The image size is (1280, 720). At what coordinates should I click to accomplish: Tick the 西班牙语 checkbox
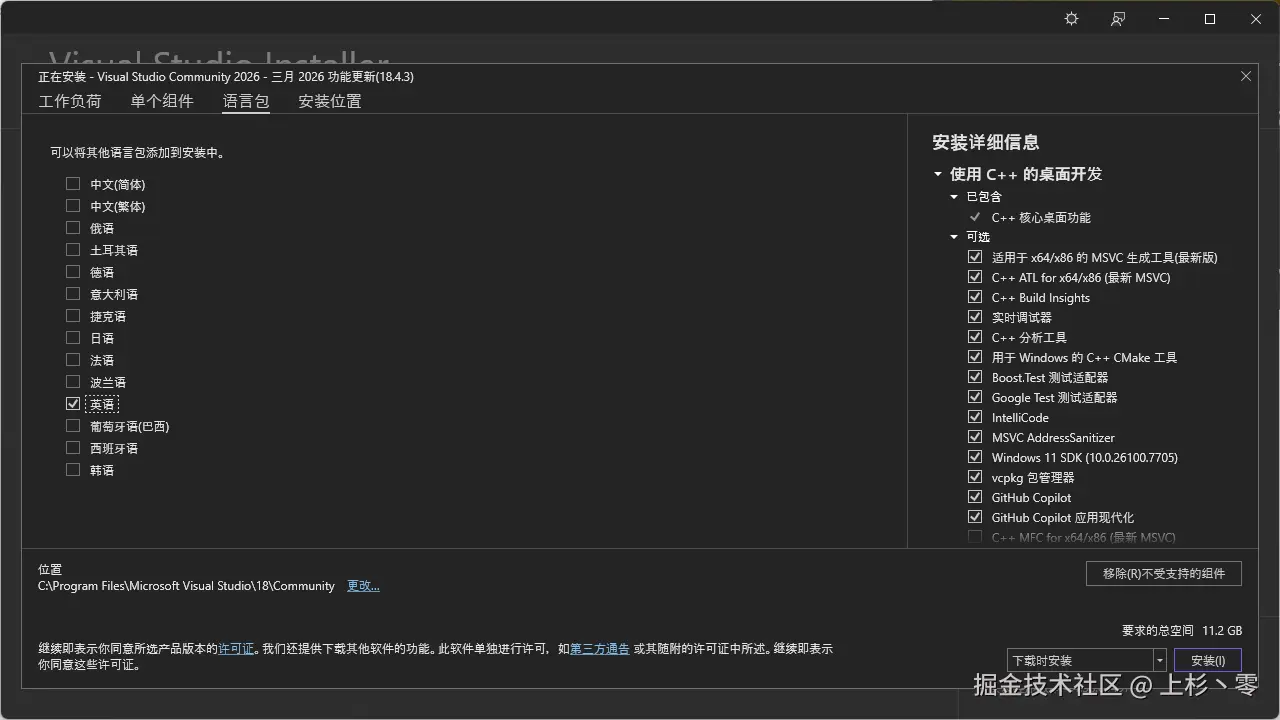(73, 448)
